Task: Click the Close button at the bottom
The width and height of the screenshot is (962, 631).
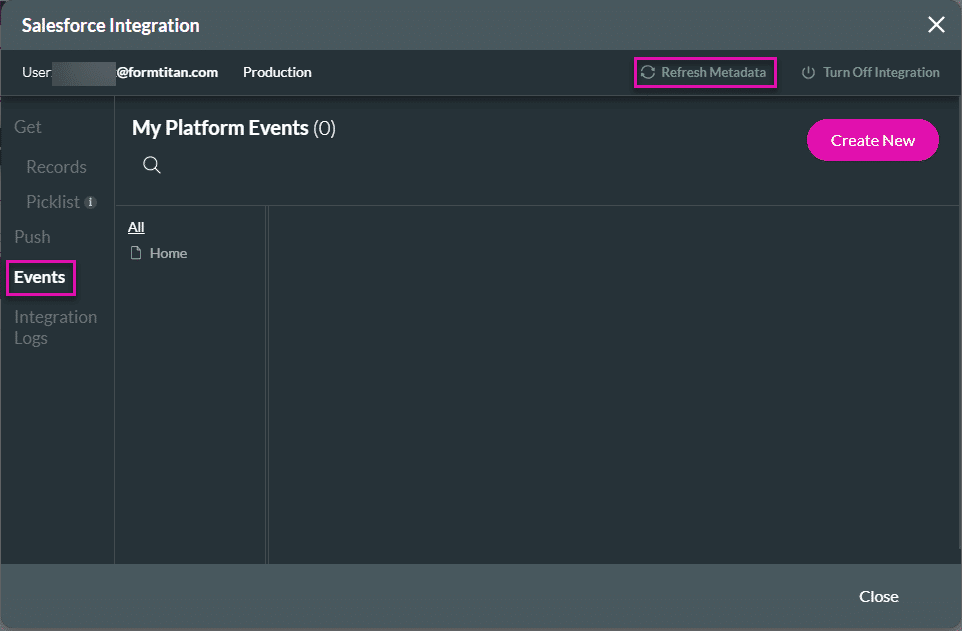Action: [878, 596]
